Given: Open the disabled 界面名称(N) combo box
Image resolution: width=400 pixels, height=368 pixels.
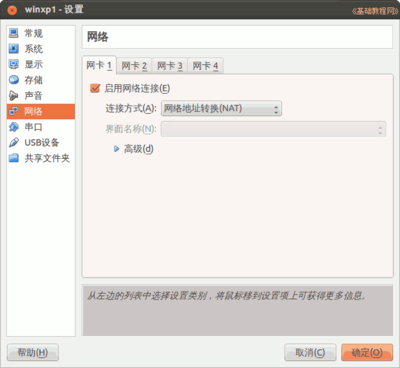Looking at the screenshot, I should click(273, 129).
